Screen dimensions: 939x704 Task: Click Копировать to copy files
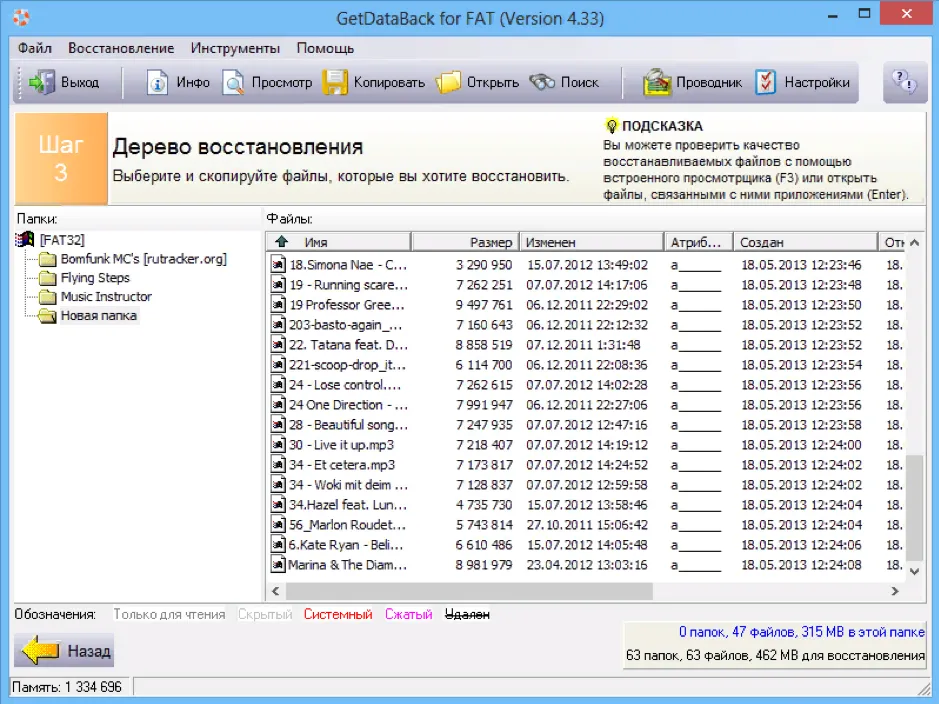(374, 83)
